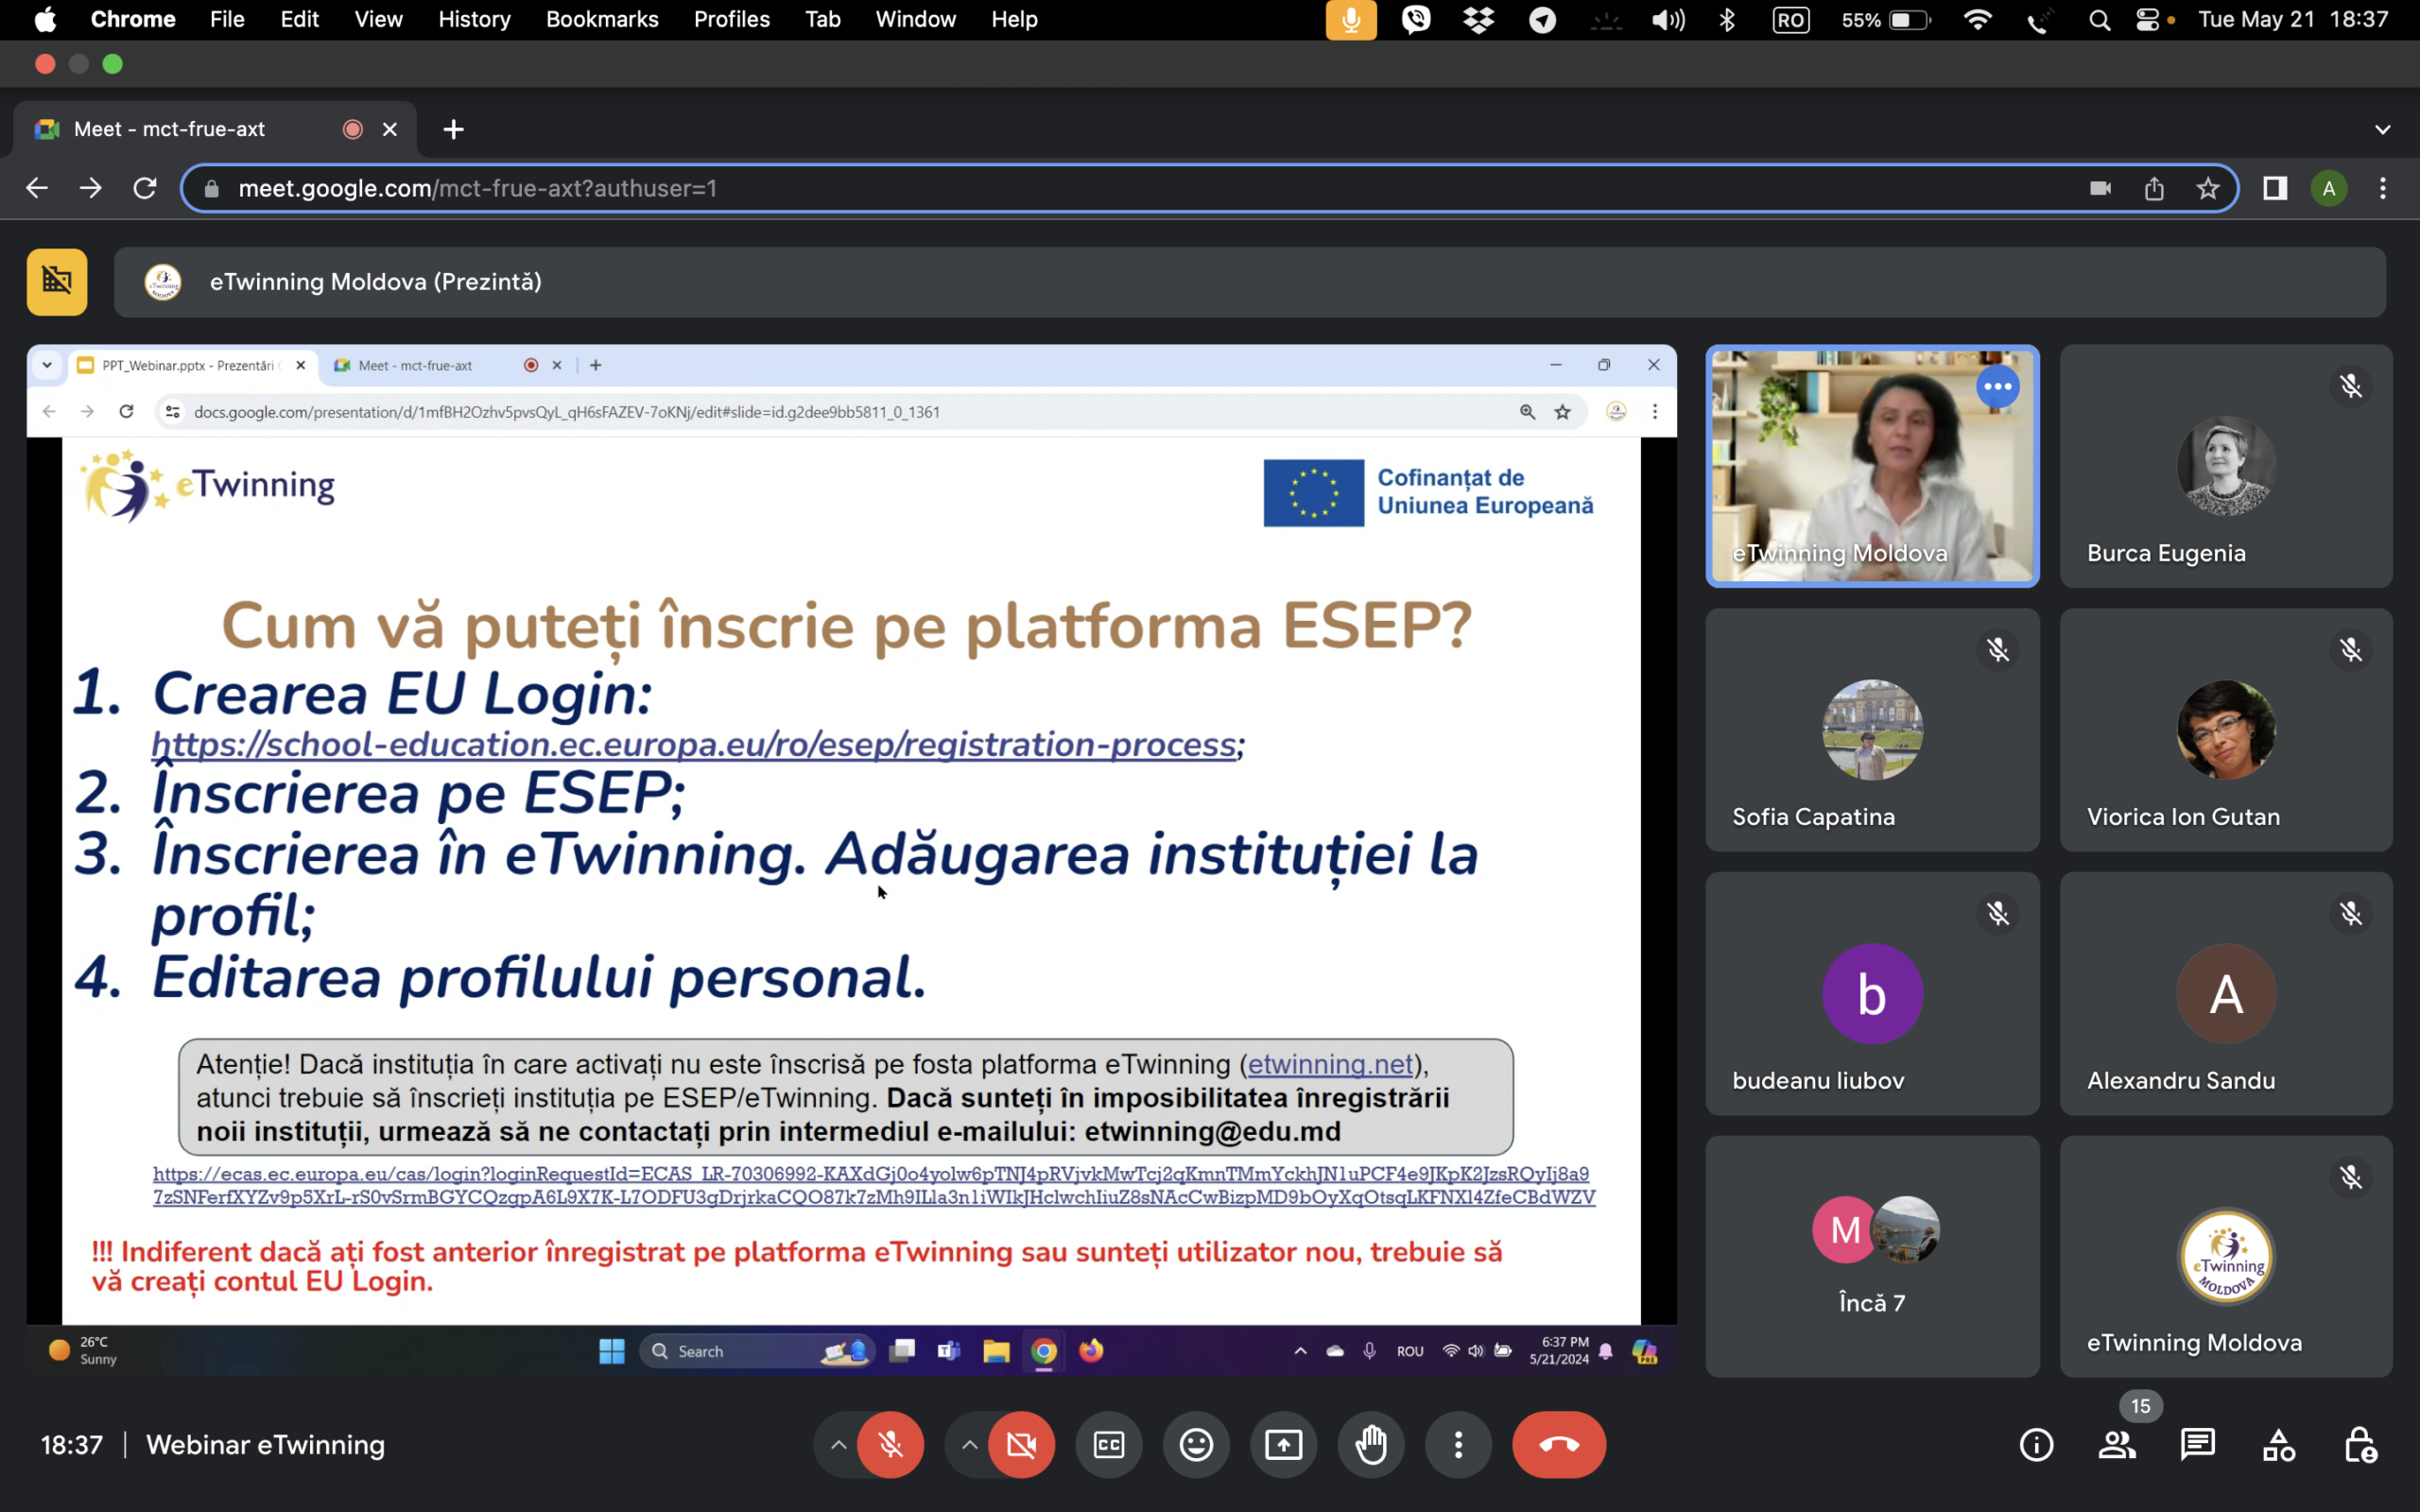Toggle closed captions on
Image resolution: width=2420 pixels, height=1512 pixels.
1108,1444
